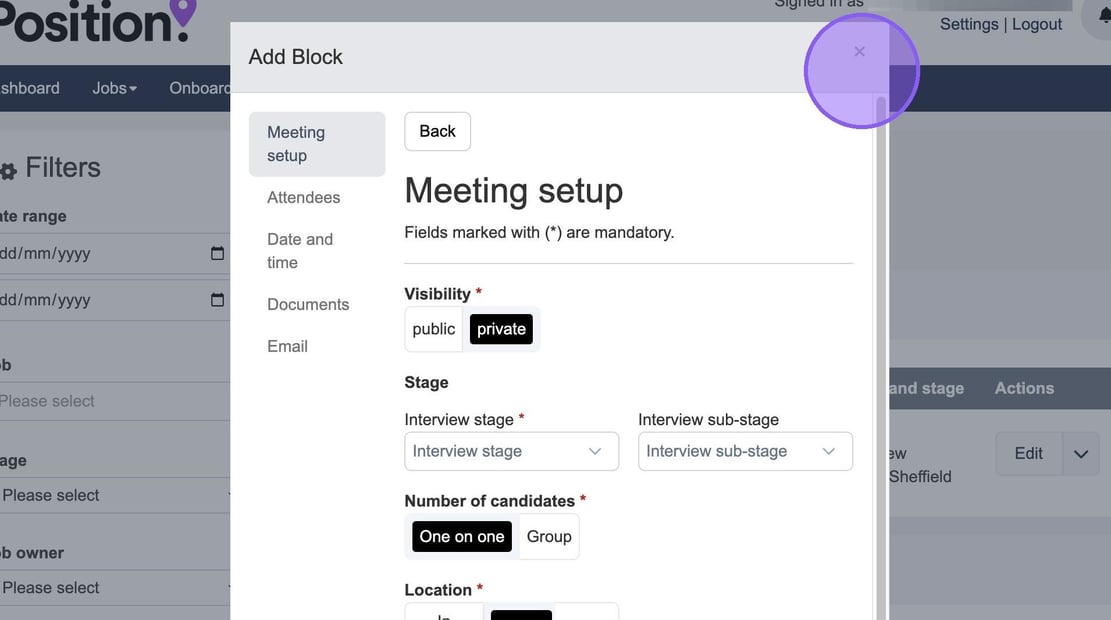
Task: Click the Filters gear icon
Action: click(8, 171)
